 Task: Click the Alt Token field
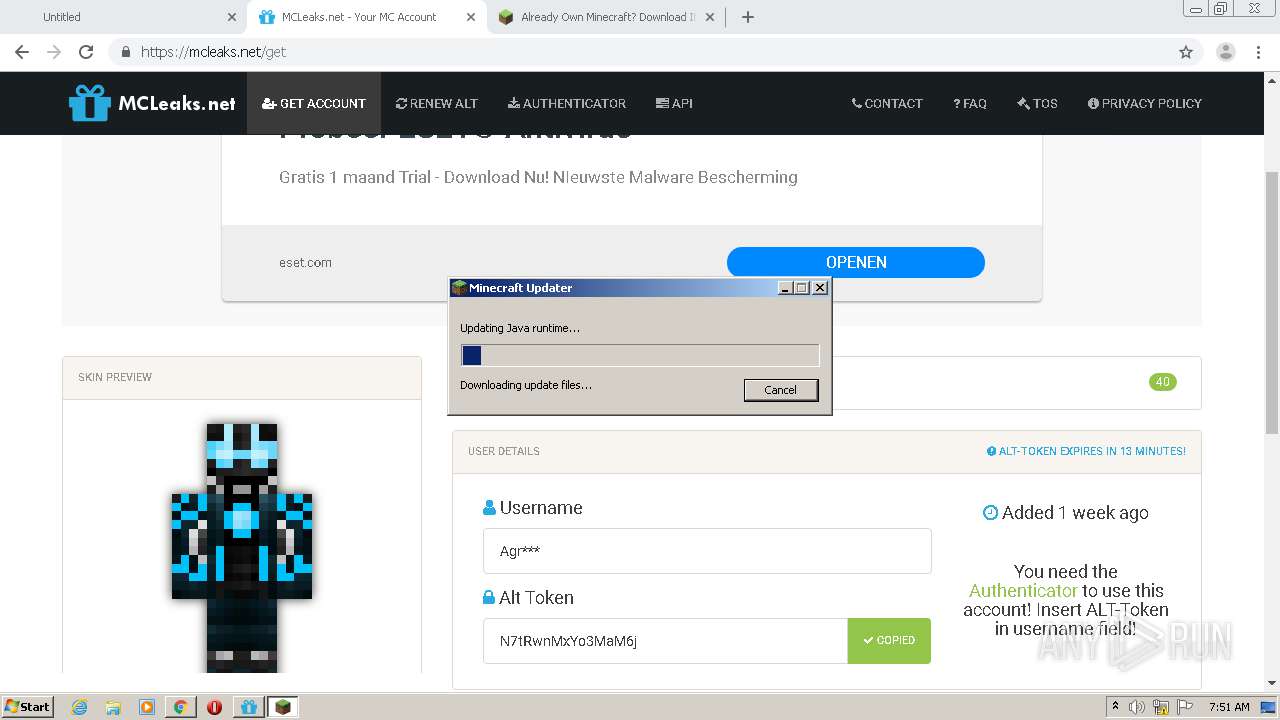(665, 641)
